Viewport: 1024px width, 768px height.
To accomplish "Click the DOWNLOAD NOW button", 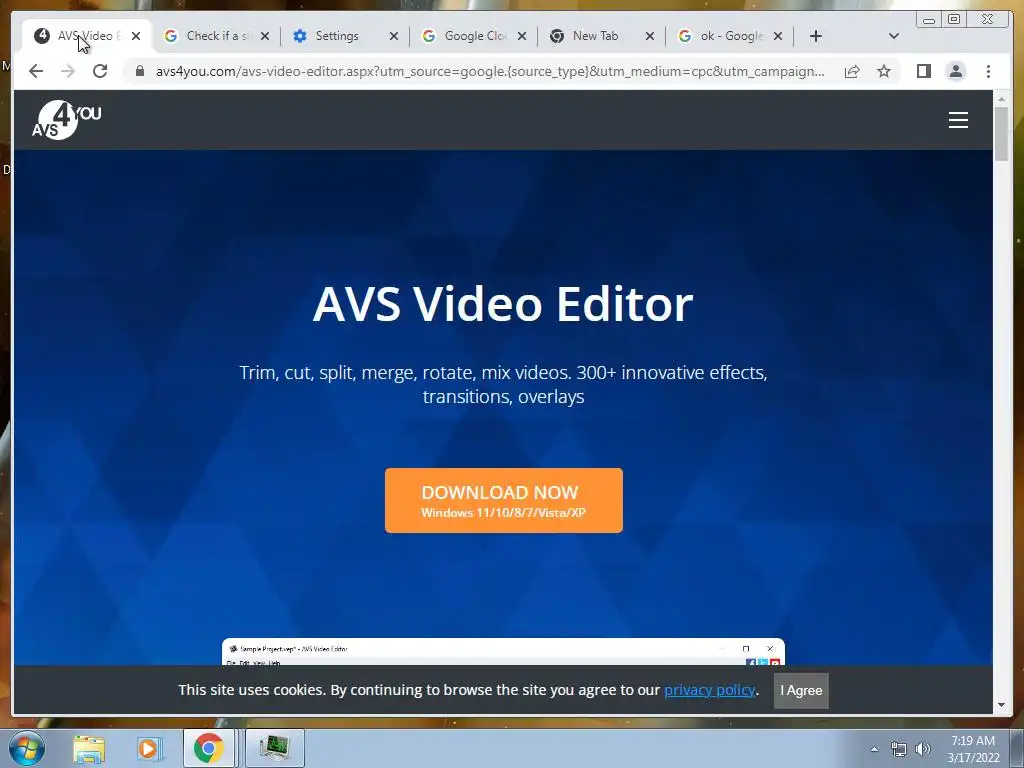I will coord(504,500).
